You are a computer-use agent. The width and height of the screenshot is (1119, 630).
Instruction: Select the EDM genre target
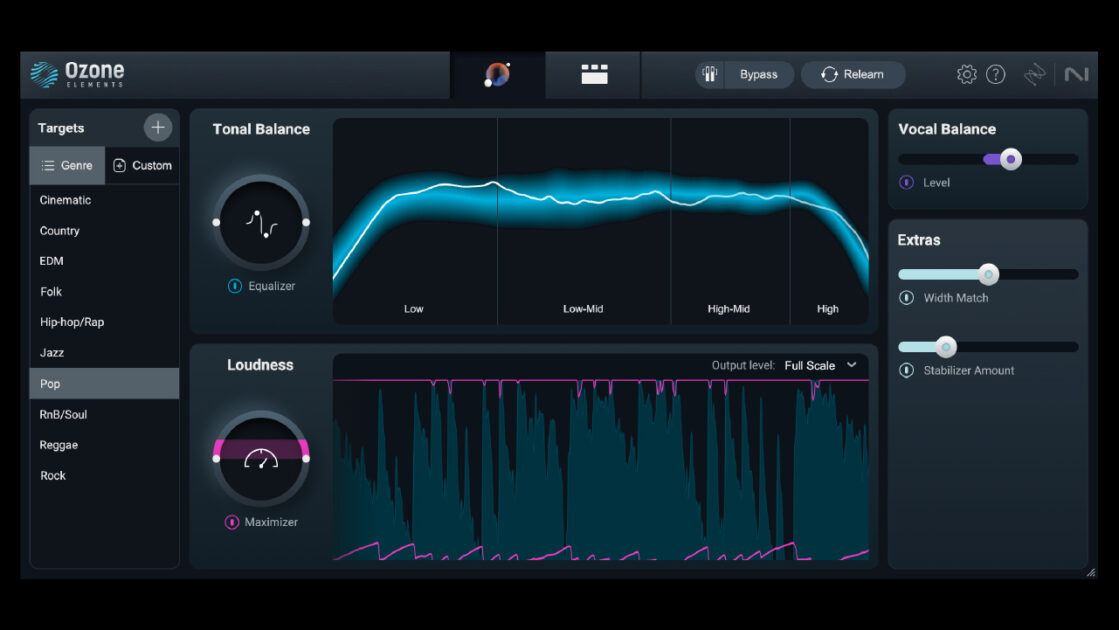click(x=104, y=261)
